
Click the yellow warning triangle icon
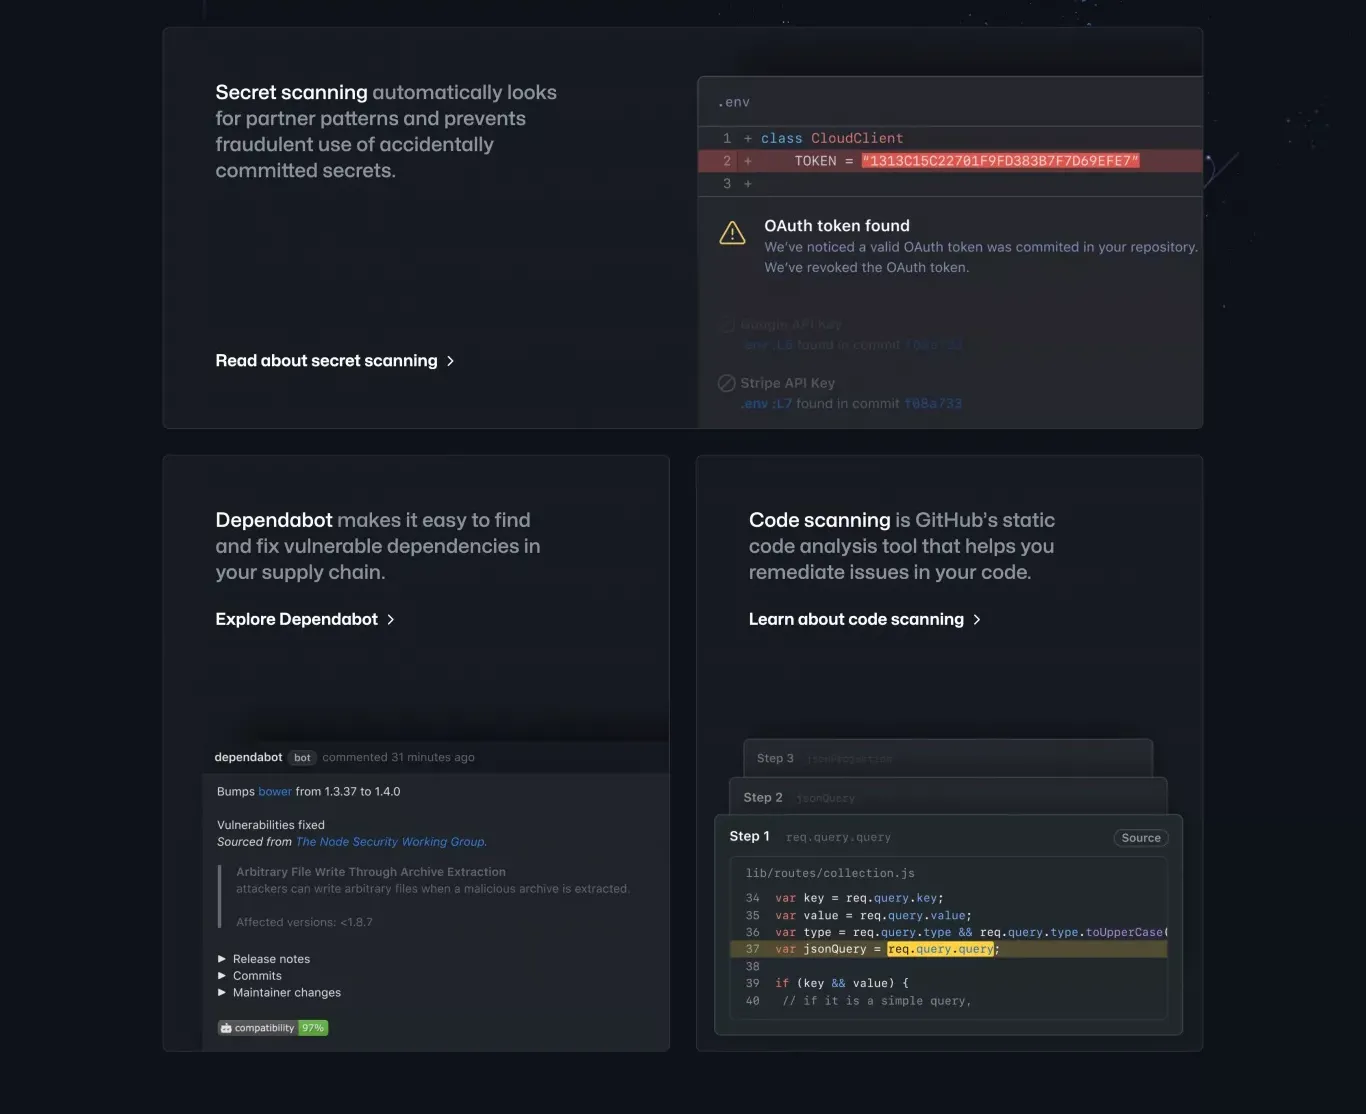732,233
